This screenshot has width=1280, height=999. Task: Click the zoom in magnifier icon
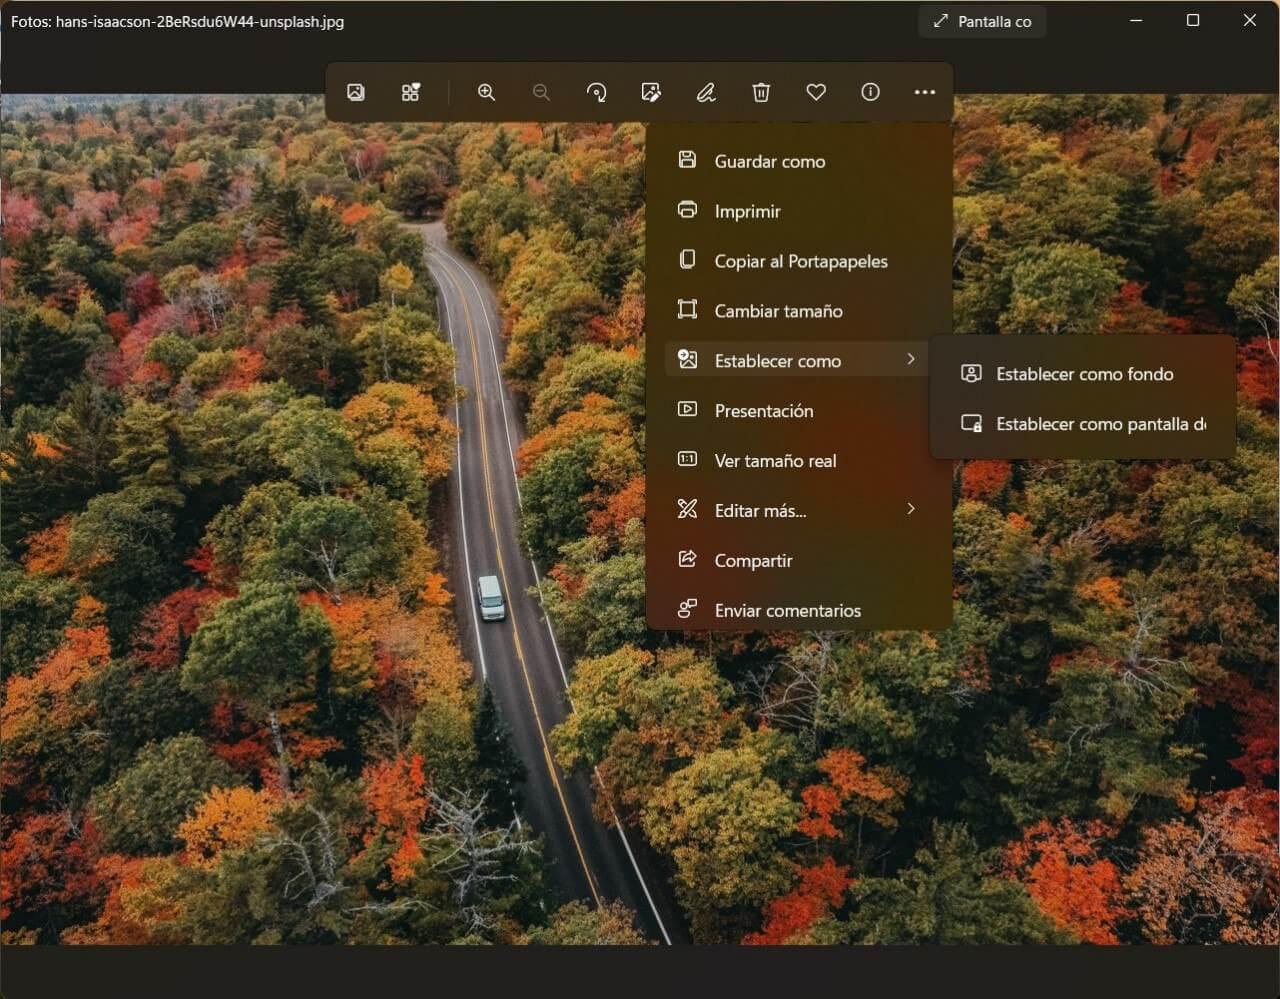(x=486, y=92)
